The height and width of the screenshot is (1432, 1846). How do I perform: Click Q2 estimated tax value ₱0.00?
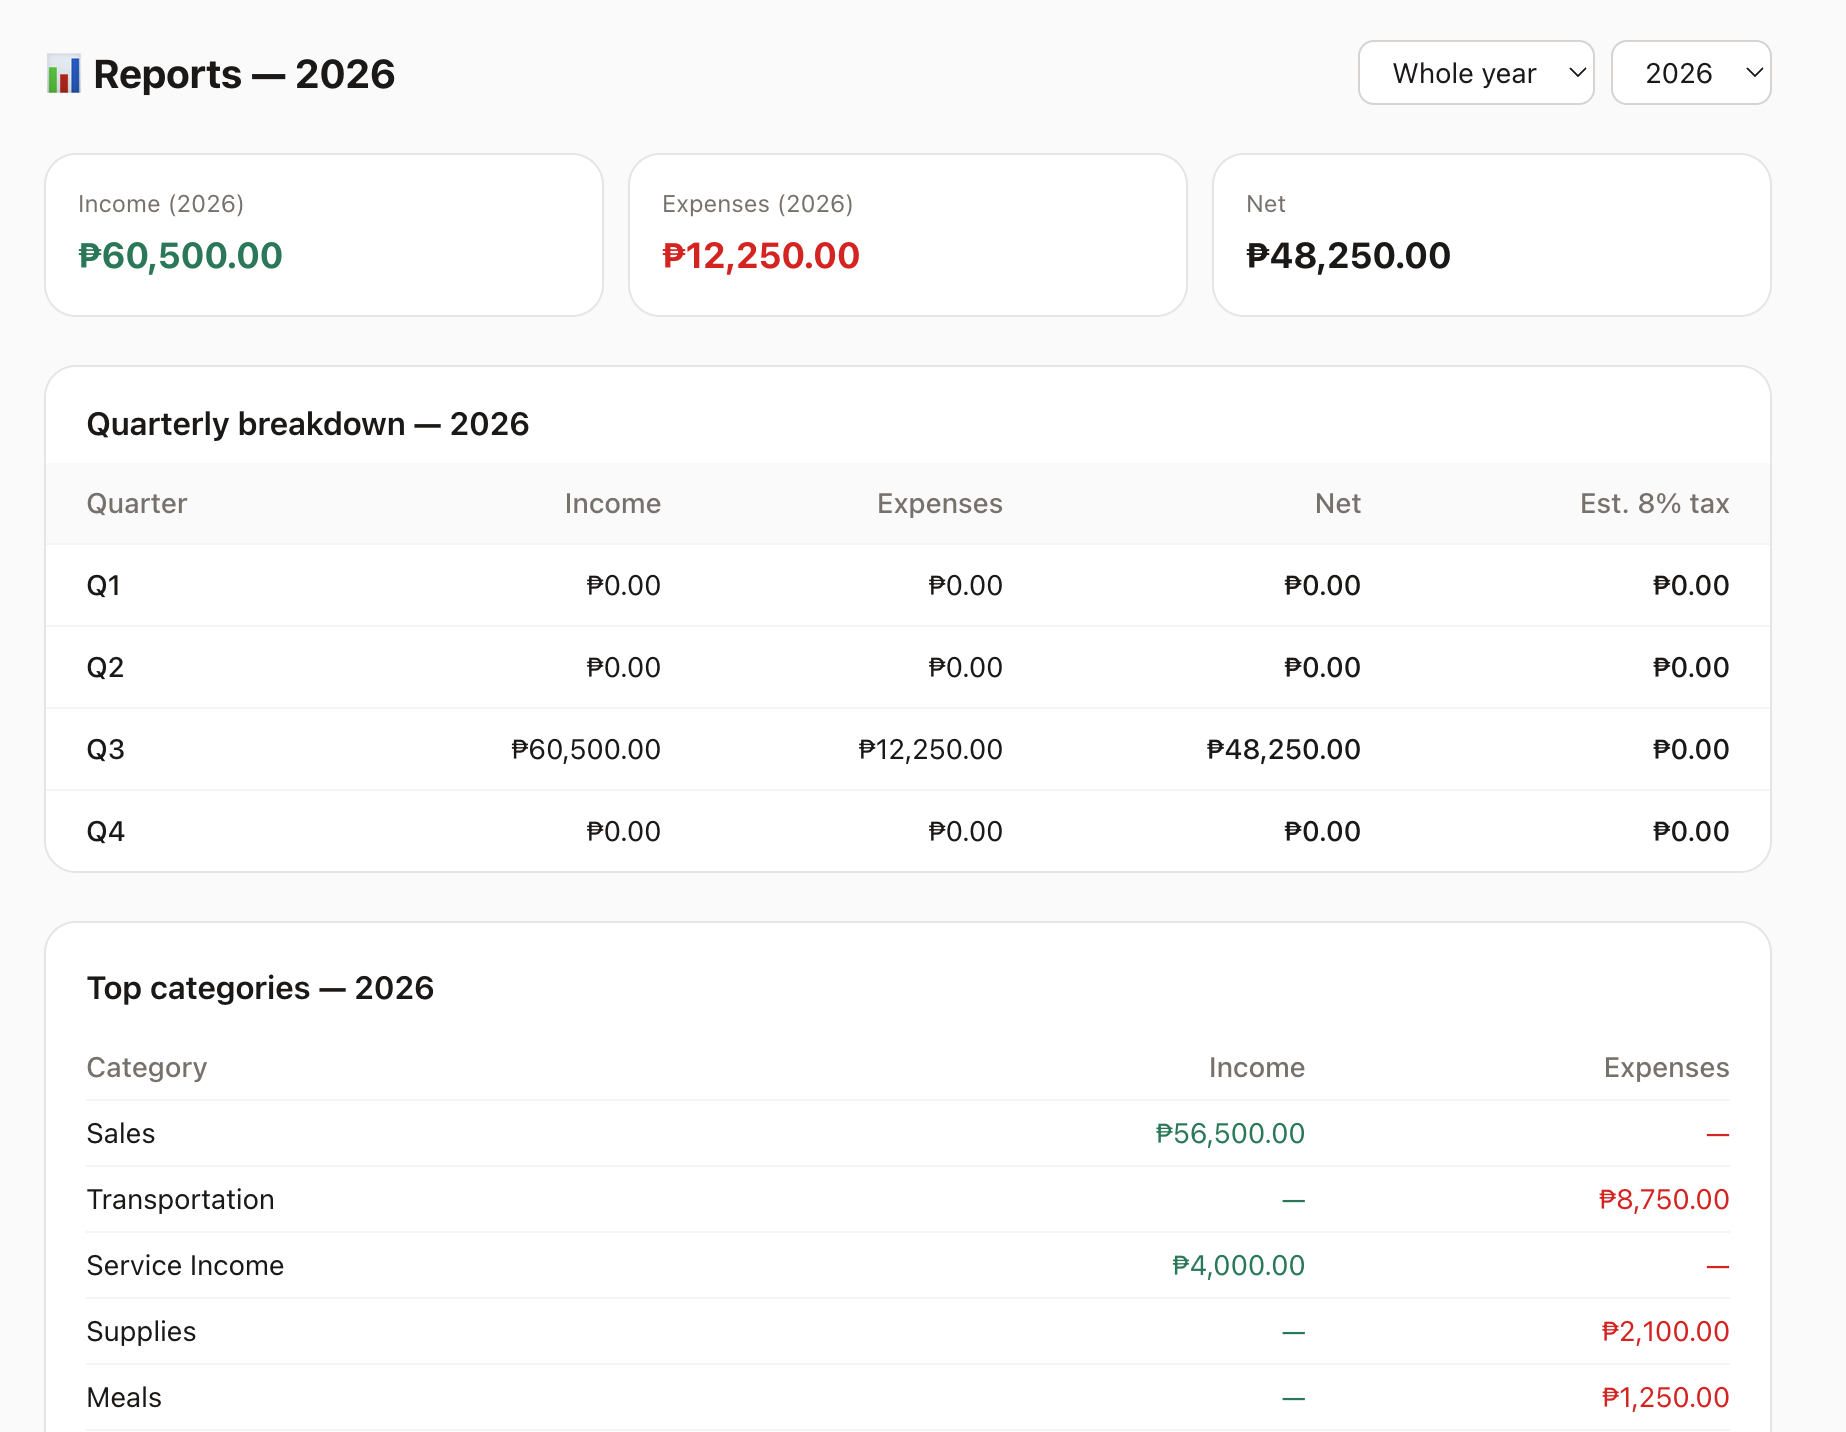pyautogui.click(x=1691, y=667)
